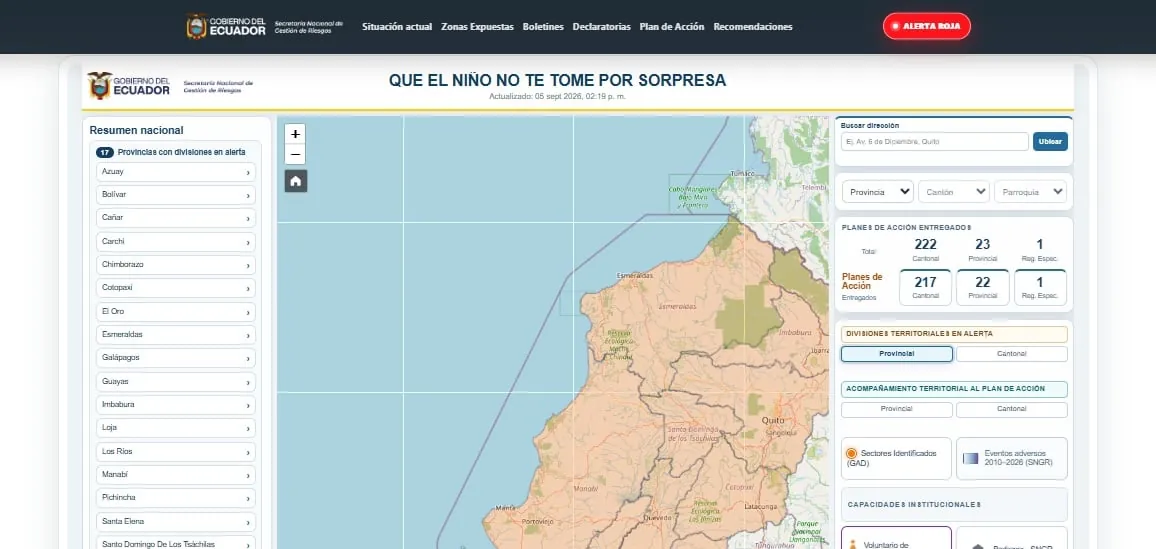Expand Santo Domingo De Los Tsáchilas row
The image size is (1156, 549).
[175, 544]
